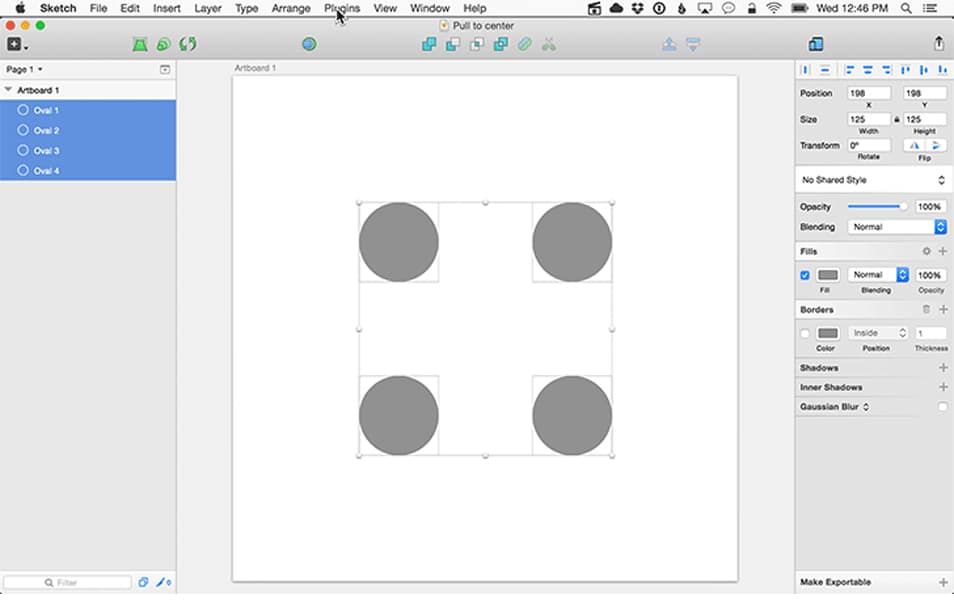Open the Page 1 dropdown
Screen dimensions: 954x600
click(x=24, y=69)
